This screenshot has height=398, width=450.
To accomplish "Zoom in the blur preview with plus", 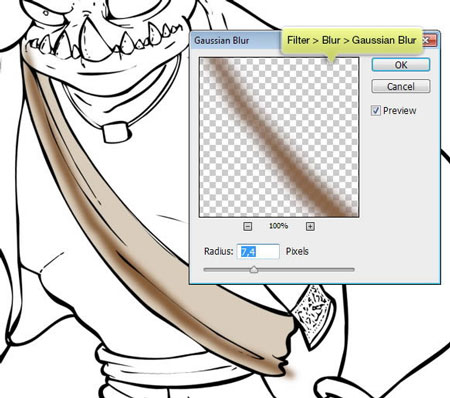I will pyautogui.click(x=310, y=226).
